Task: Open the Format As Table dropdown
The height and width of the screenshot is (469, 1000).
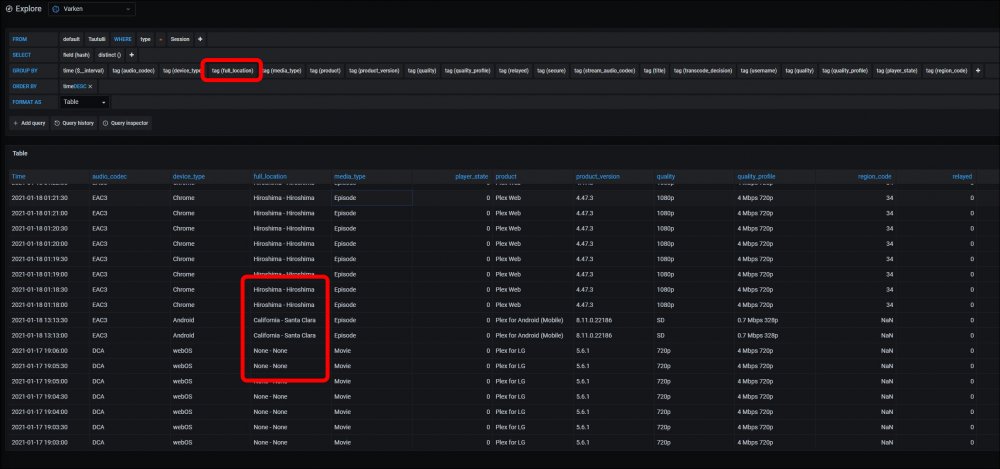Action: pos(85,102)
